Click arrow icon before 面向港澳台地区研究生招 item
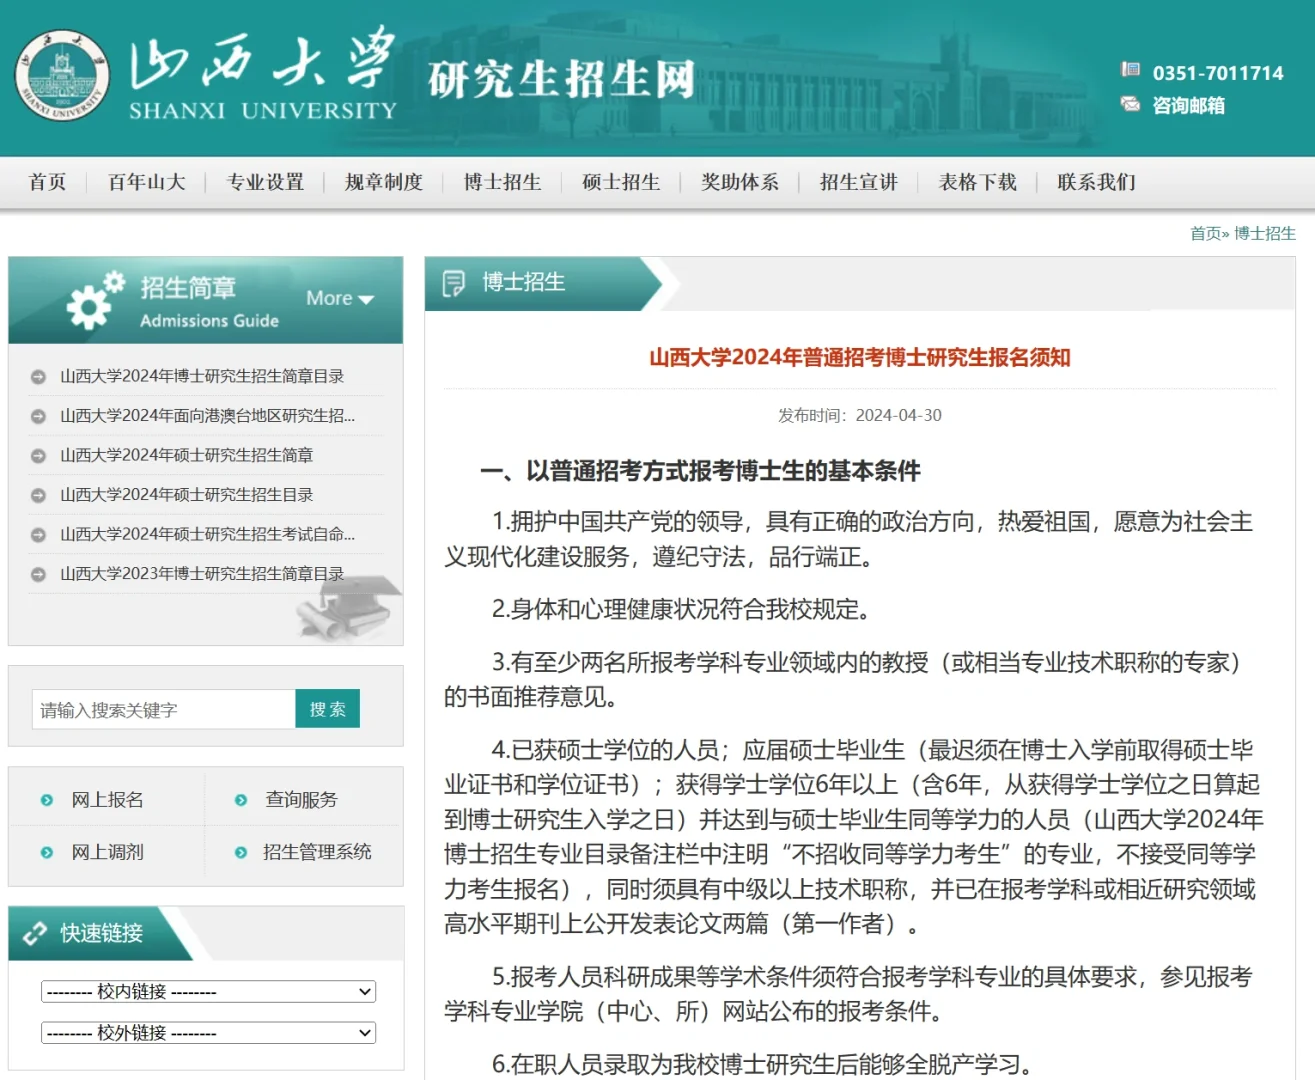The image size is (1315, 1080). click(x=38, y=416)
